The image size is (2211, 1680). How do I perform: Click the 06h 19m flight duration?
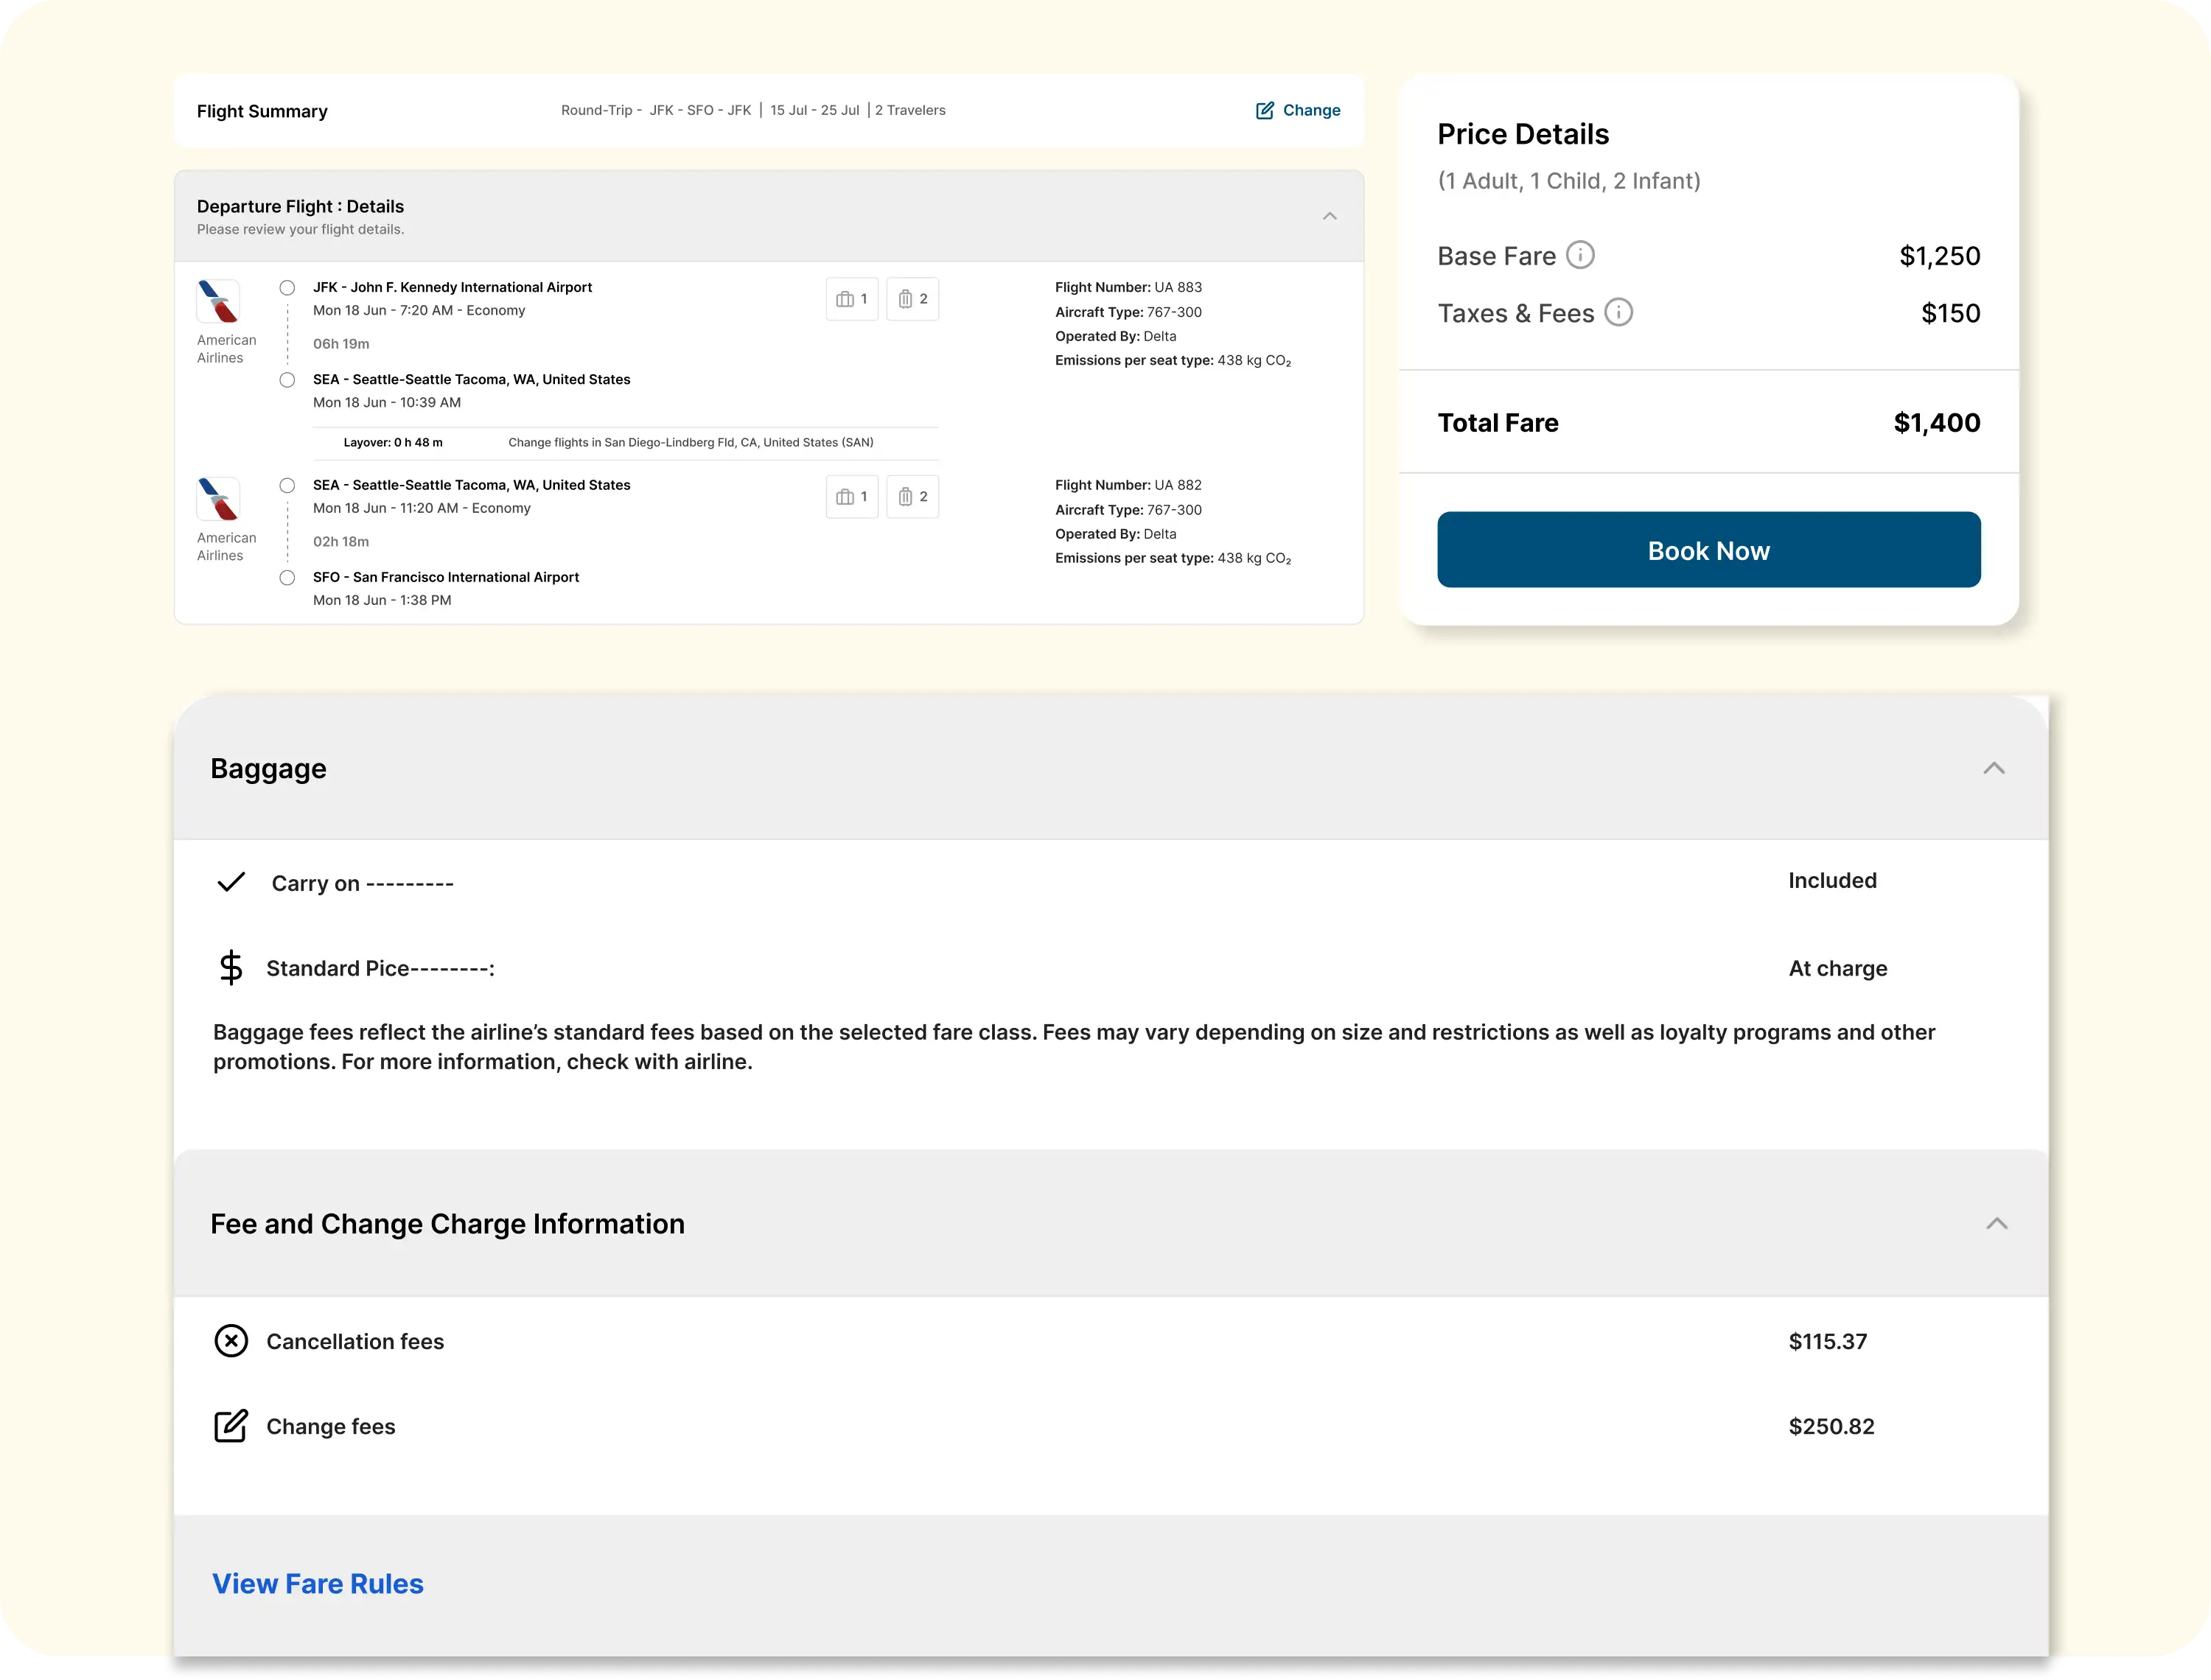click(x=341, y=344)
